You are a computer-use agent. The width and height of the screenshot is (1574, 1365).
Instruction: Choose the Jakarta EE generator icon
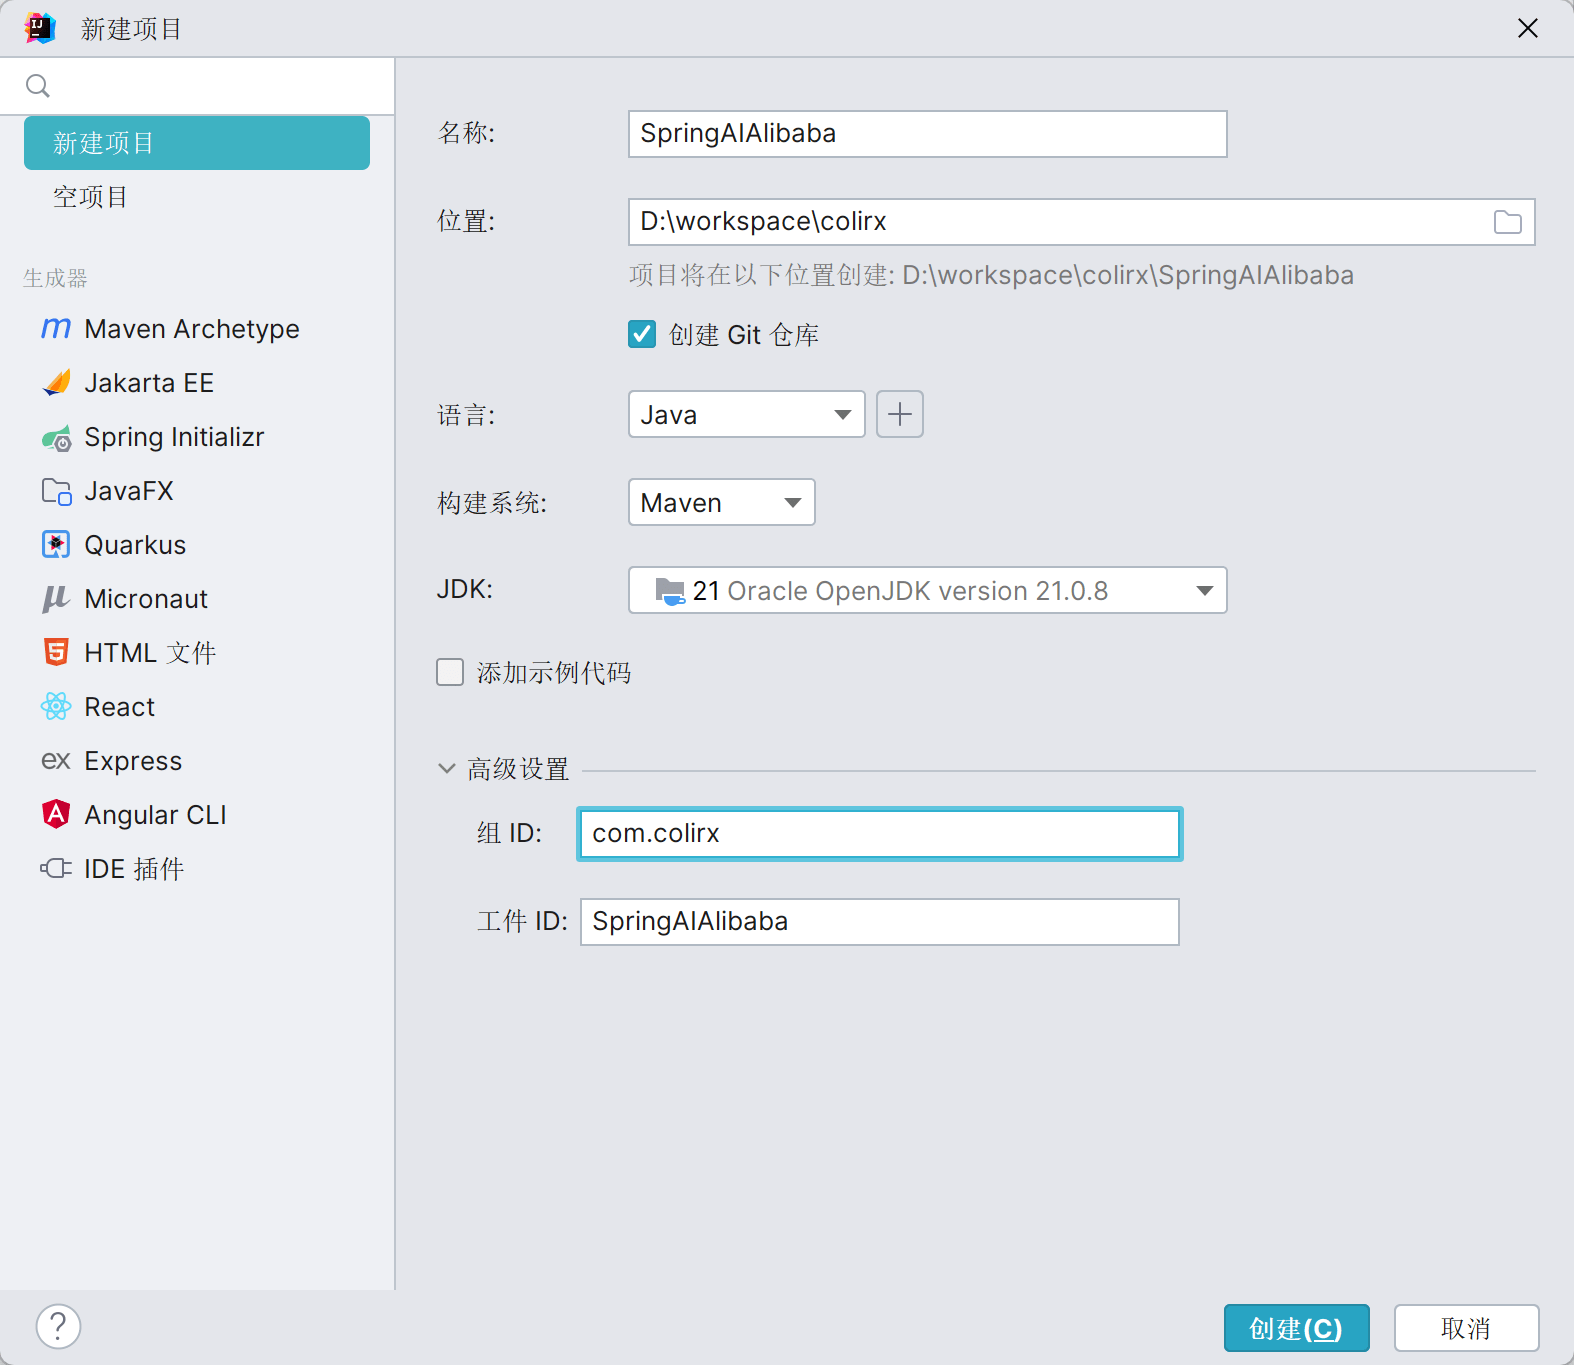click(x=56, y=383)
